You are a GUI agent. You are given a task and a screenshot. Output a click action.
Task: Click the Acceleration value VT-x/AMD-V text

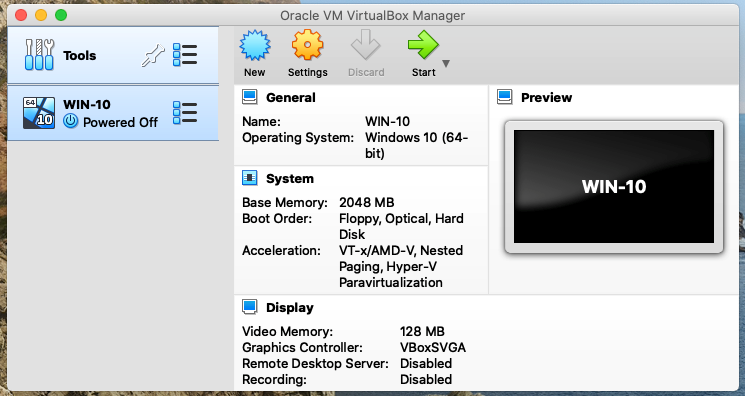pos(401,266)
